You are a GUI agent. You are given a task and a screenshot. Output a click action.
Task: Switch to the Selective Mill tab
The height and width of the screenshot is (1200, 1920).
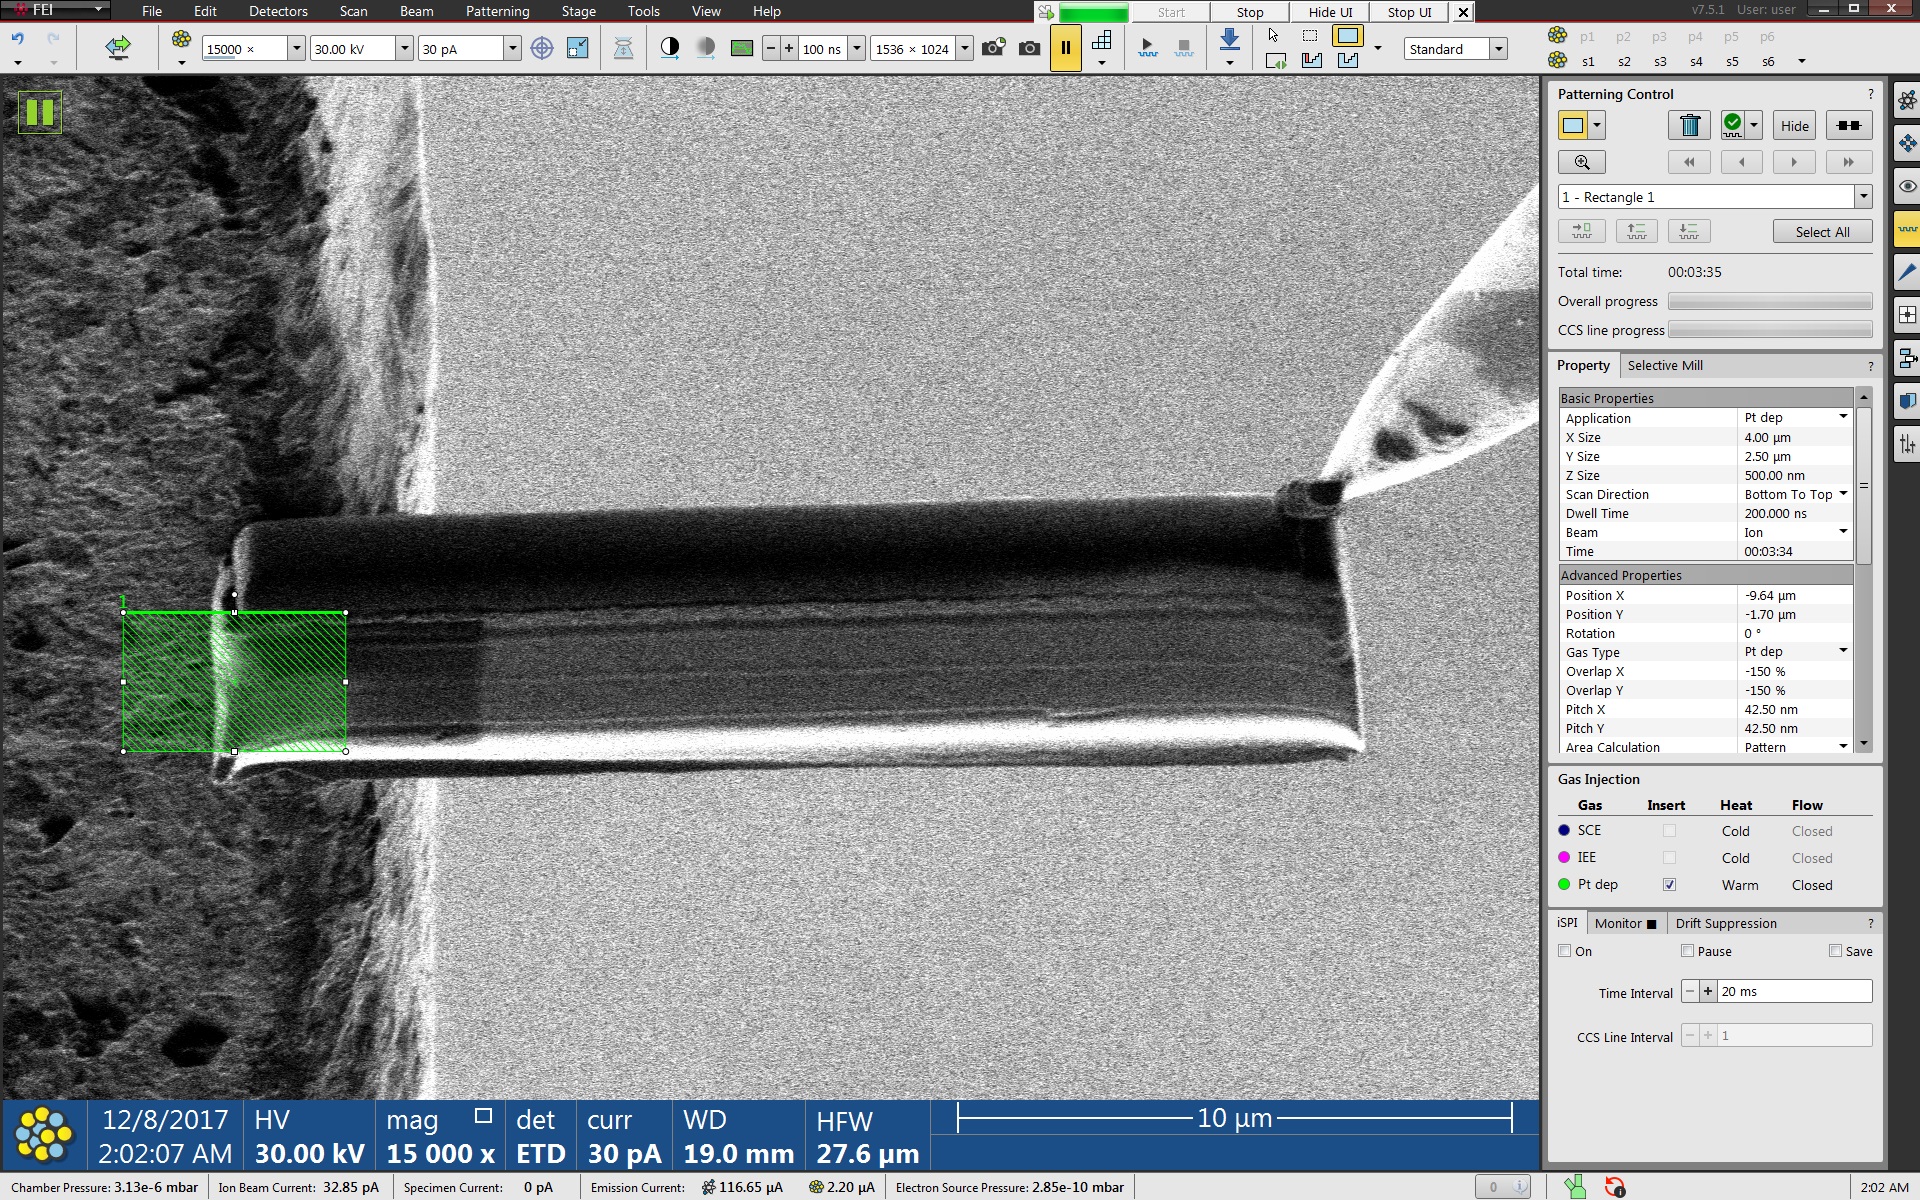pos(1664,365)
